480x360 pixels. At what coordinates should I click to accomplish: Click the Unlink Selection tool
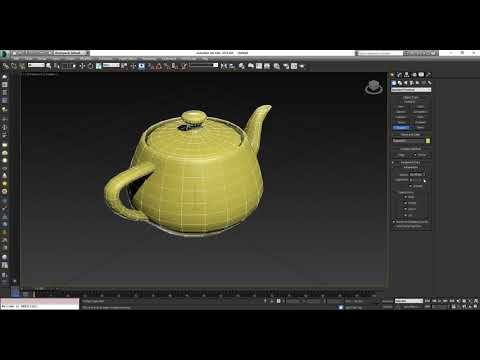[x=14, y=66]
